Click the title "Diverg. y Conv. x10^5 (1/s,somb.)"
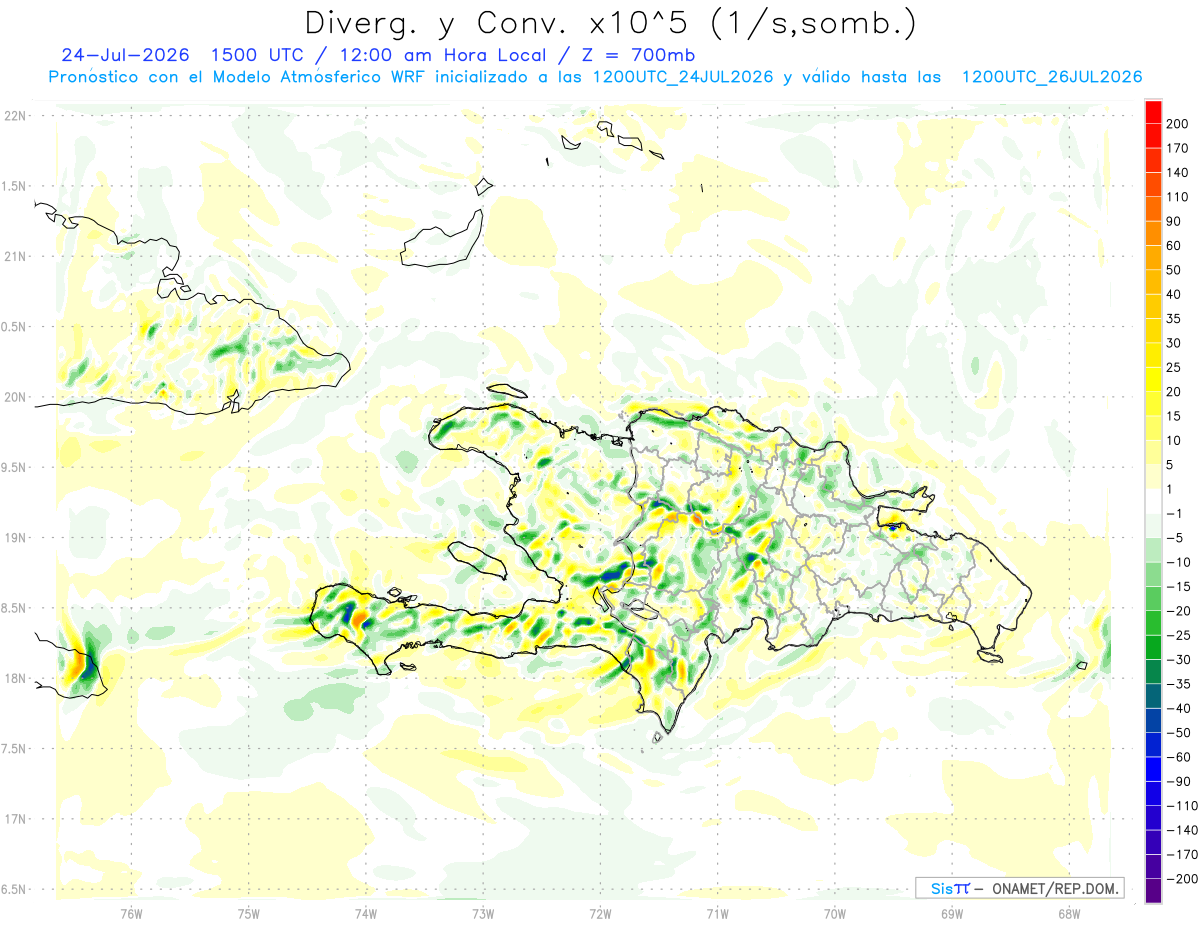 (x=609, y=24)
